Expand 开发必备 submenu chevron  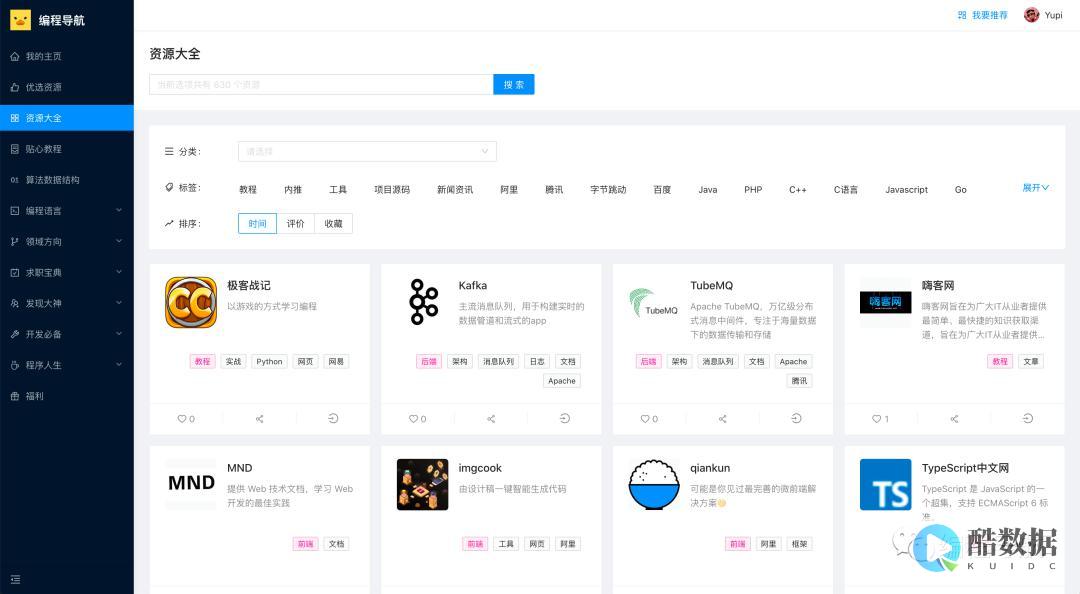point(118,334)
